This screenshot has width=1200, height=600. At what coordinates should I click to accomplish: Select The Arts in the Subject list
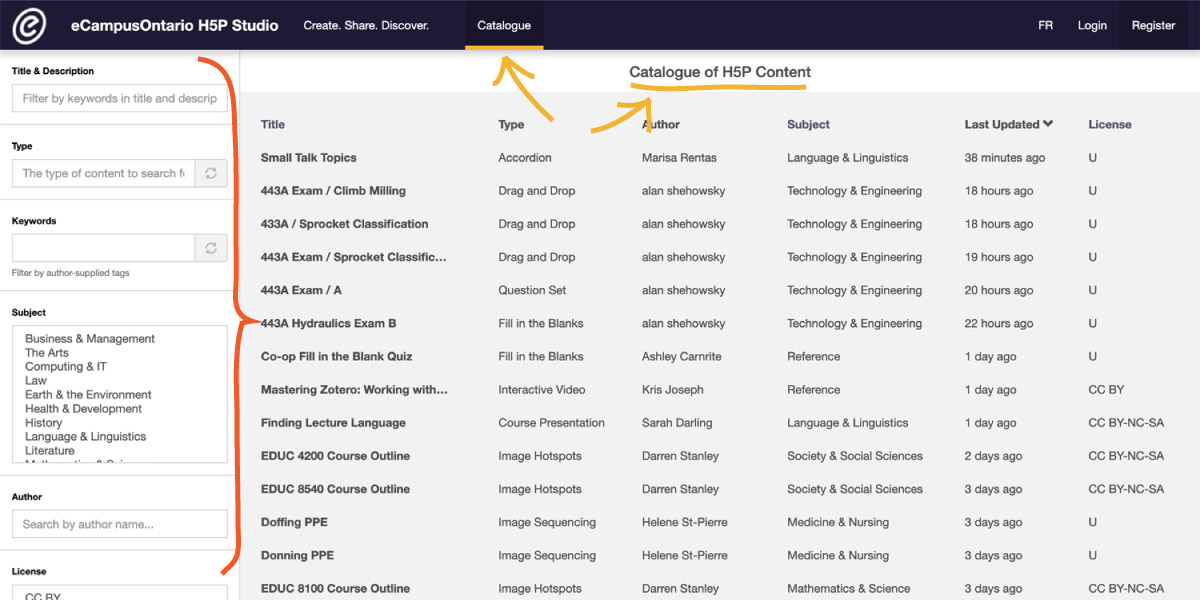pos(47,353)
